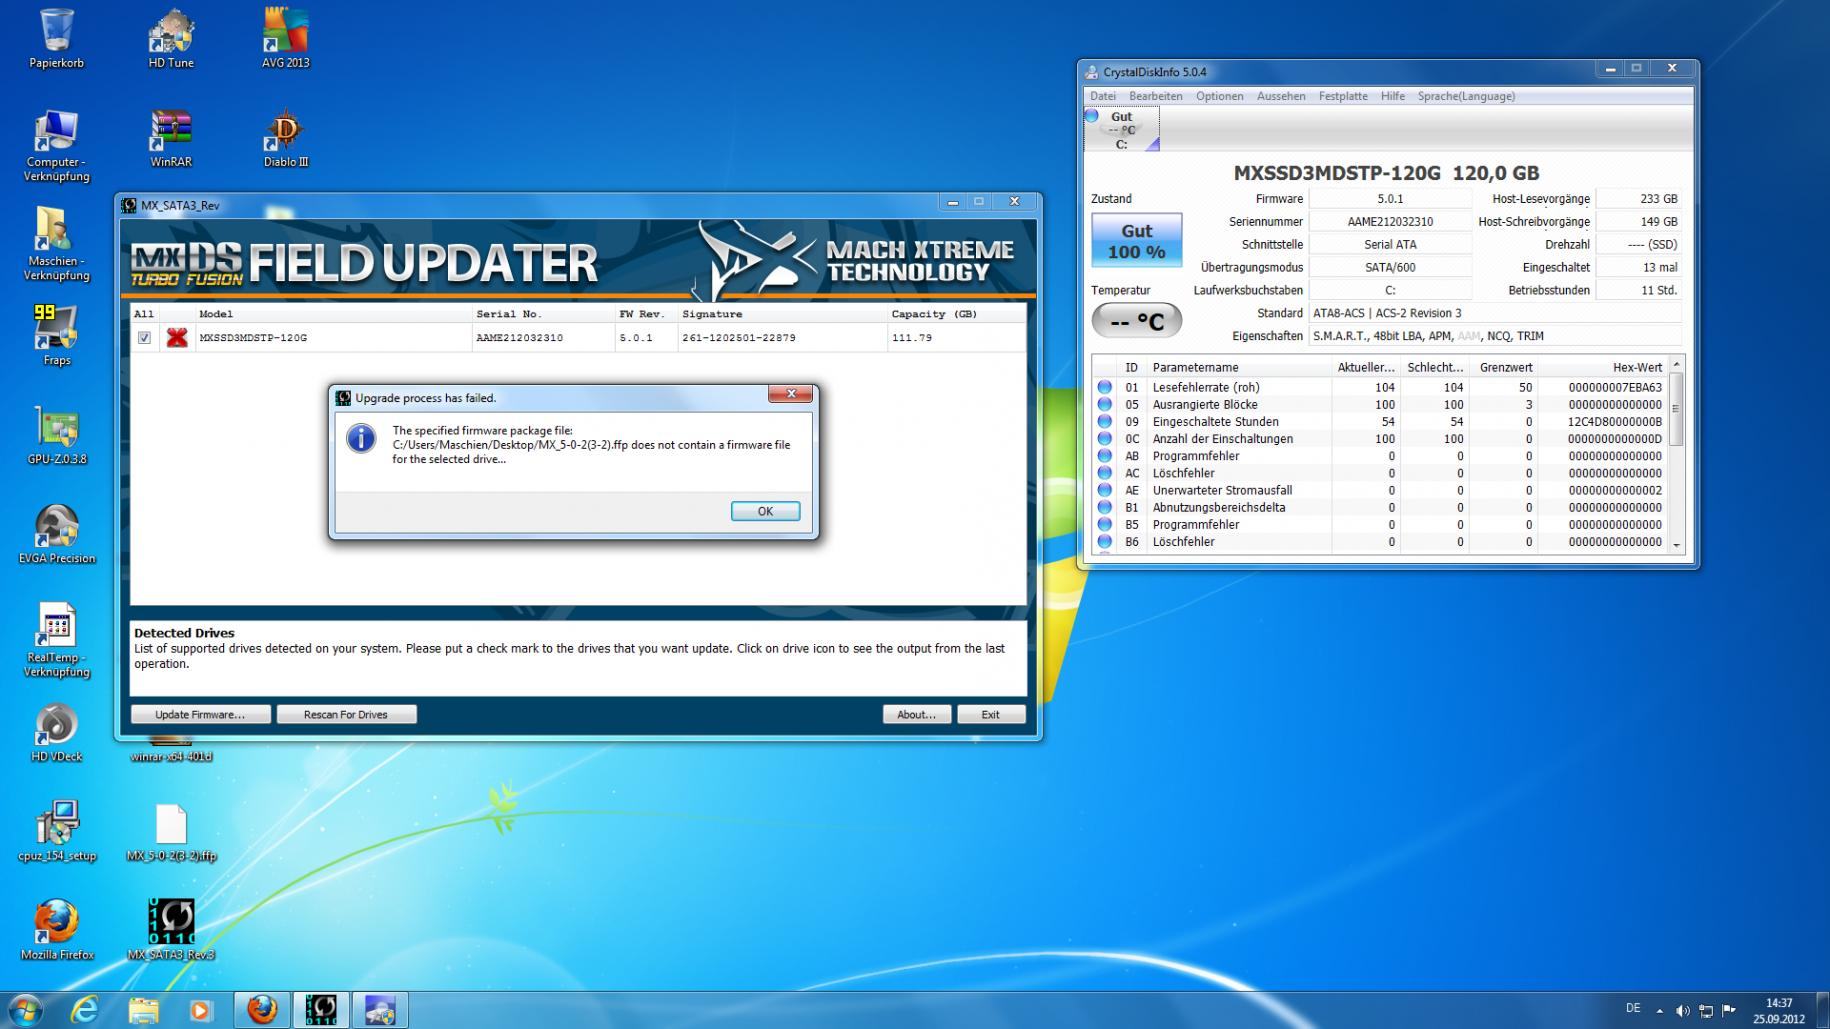Open the Bearbeiten menu
The height and width of the screenshot is (1029, 1830).
[x=1156, y=96]
